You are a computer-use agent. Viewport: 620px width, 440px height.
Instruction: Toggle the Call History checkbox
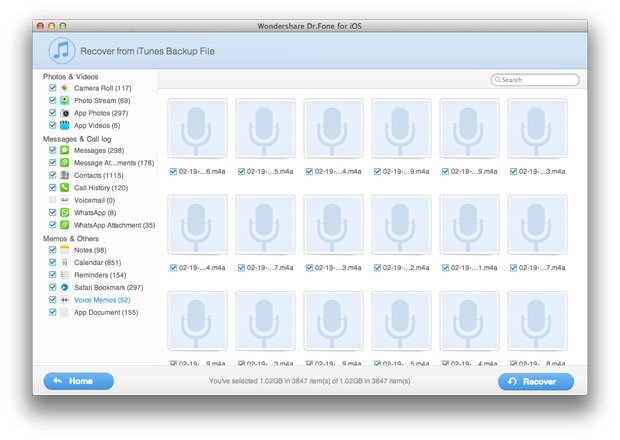pyautogui.click(x=52, y=187)
